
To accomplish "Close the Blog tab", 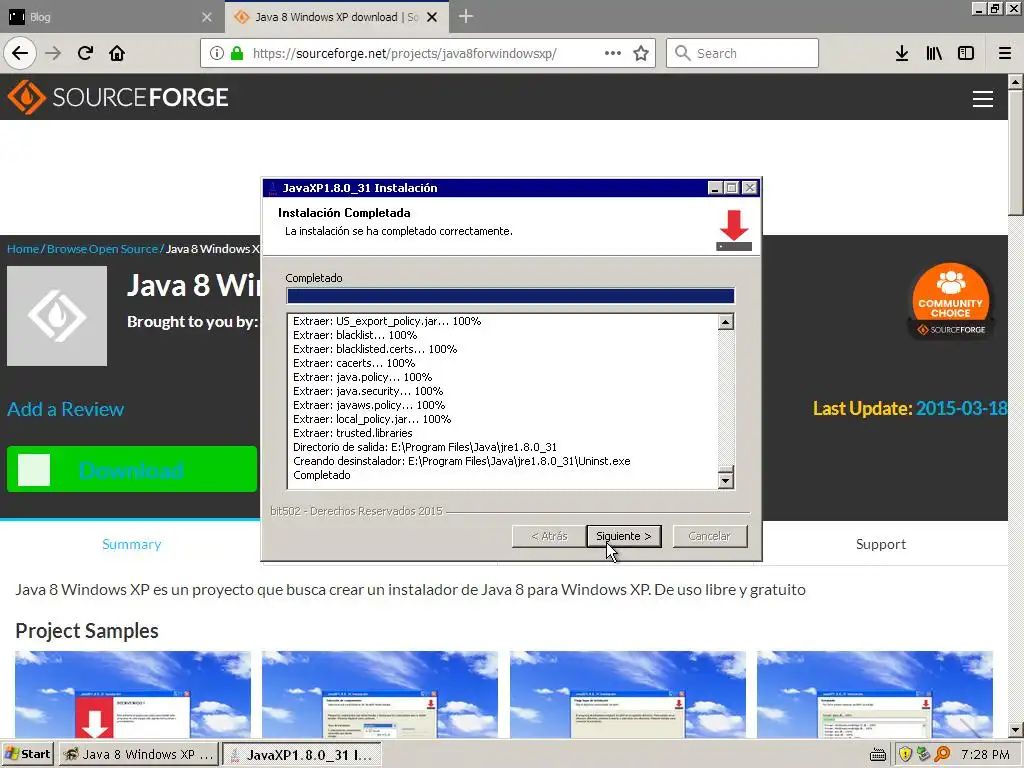I will click(x=207, y=17).
